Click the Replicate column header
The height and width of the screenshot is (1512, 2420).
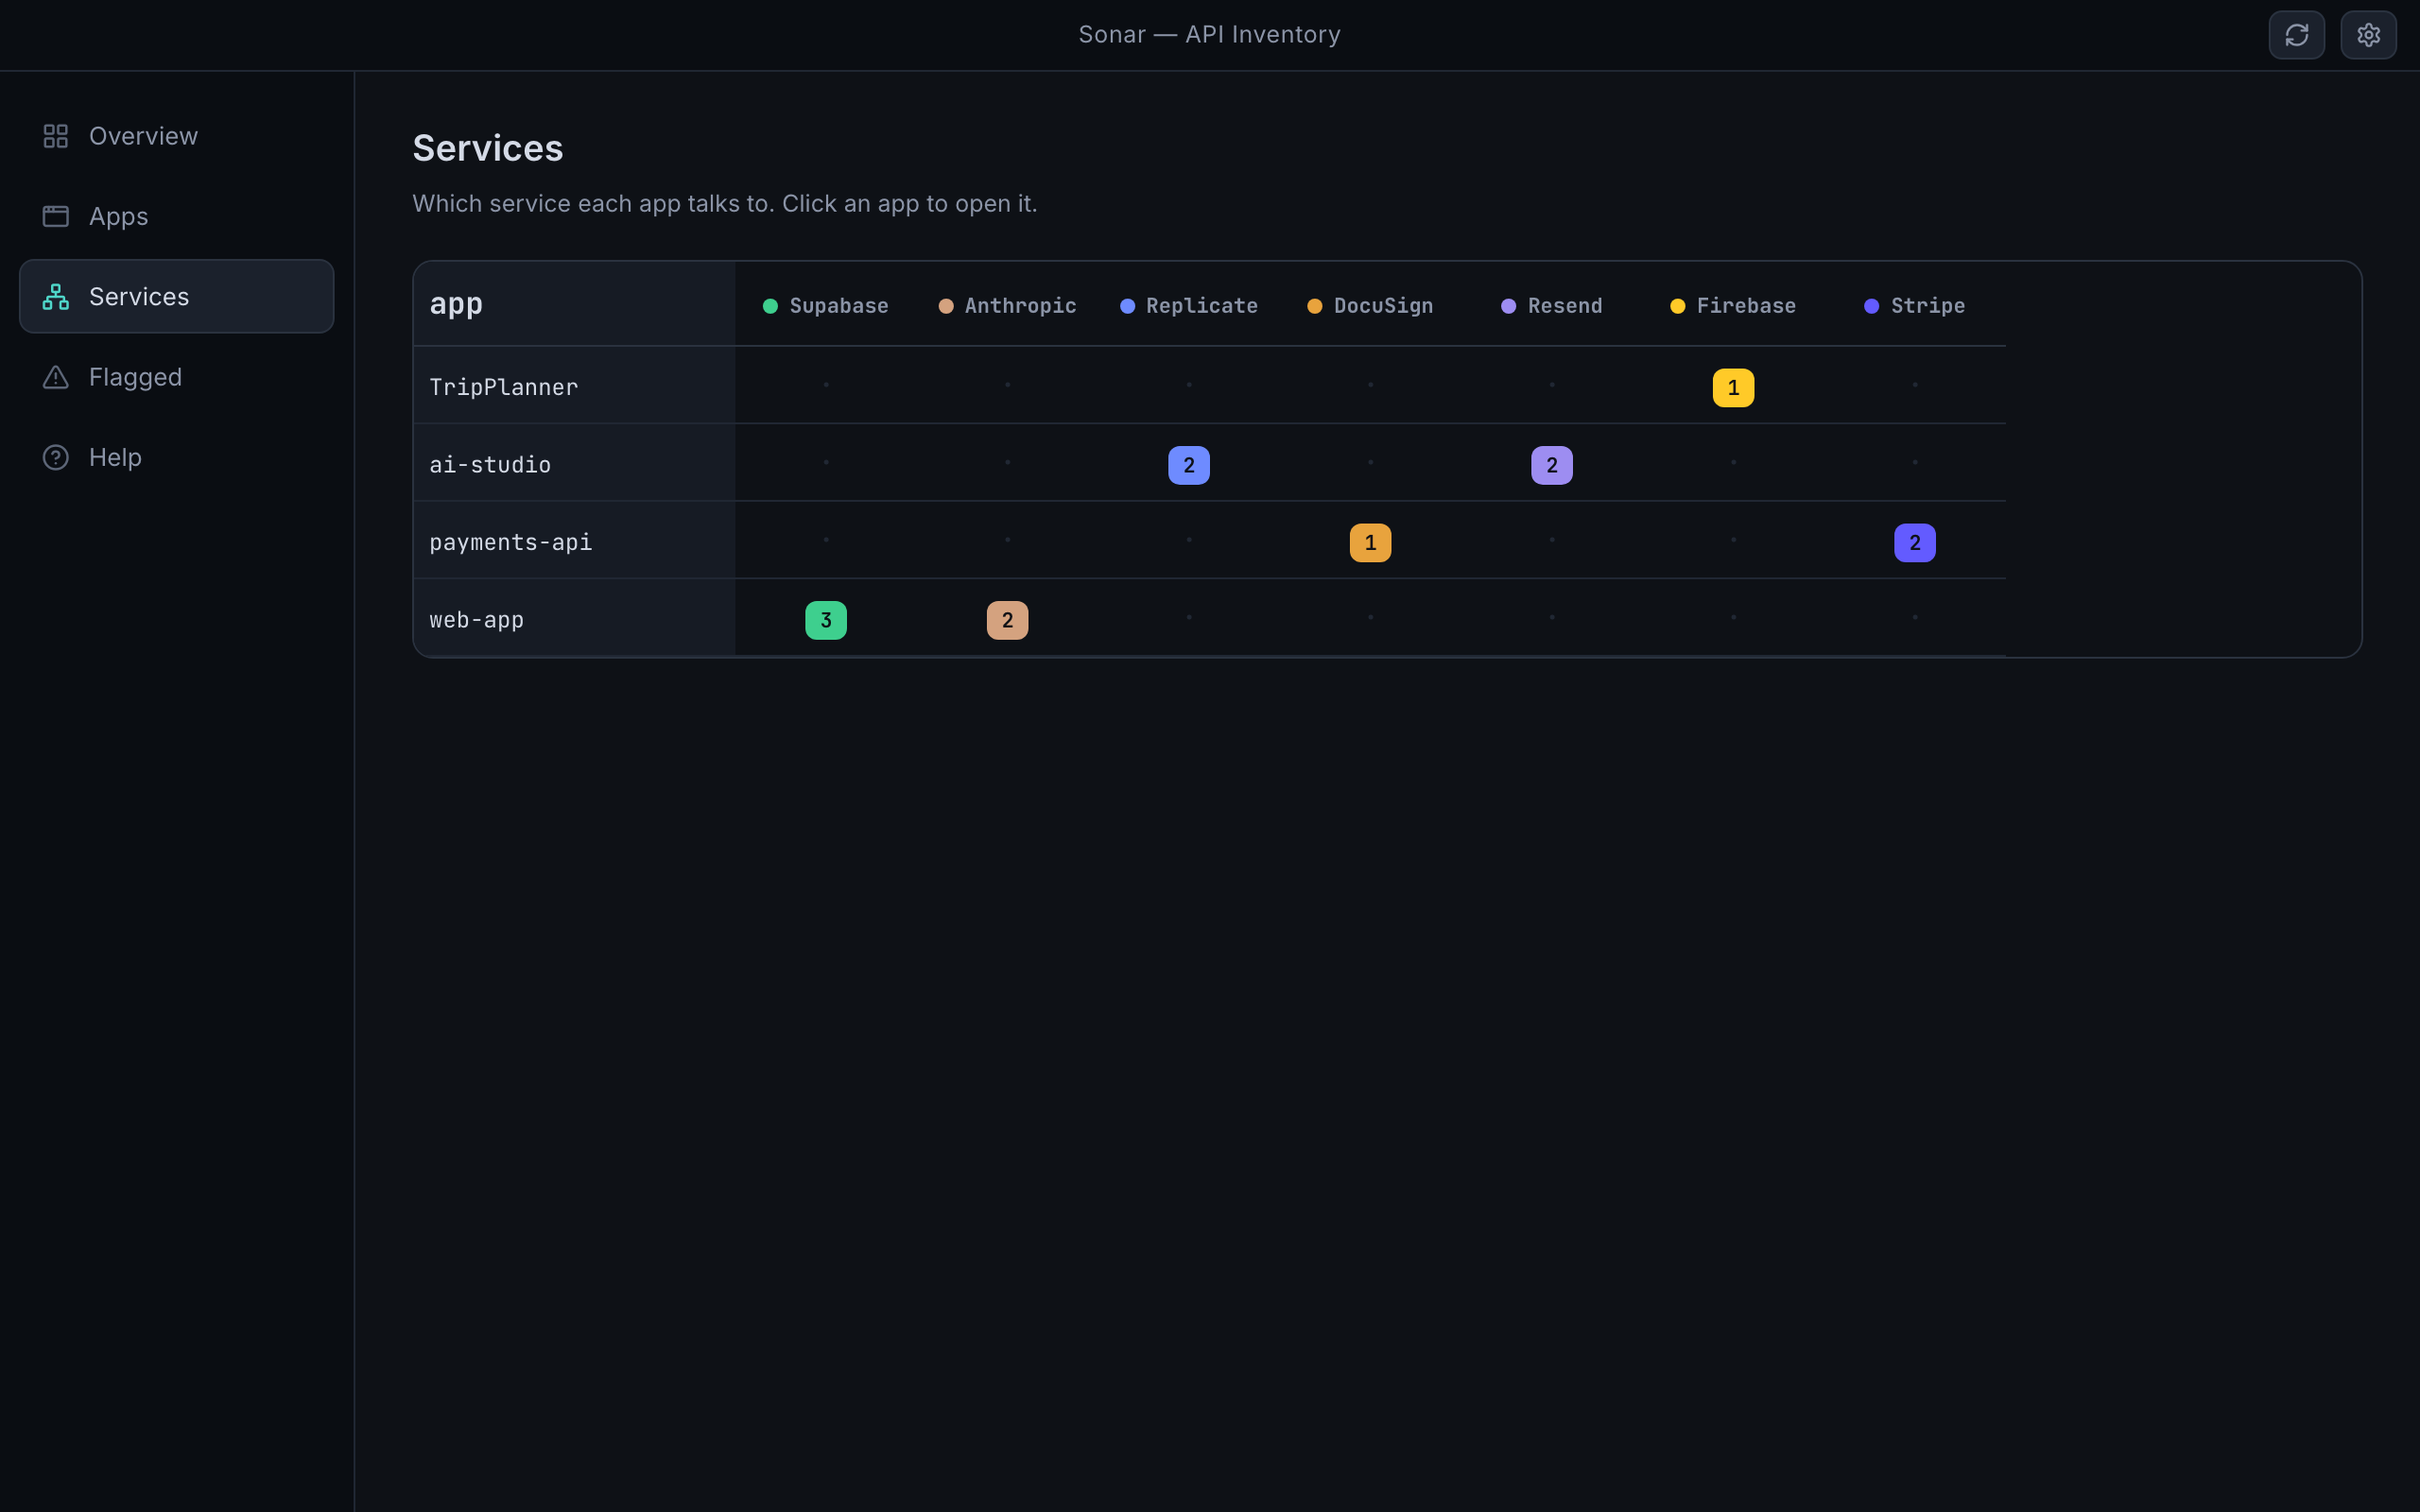1189,305
